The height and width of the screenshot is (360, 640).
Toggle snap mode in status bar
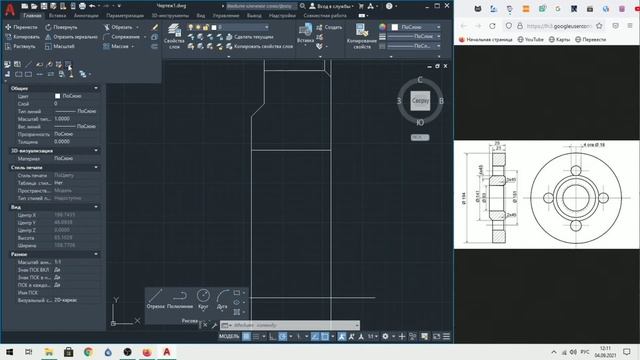tap(256, 337)
